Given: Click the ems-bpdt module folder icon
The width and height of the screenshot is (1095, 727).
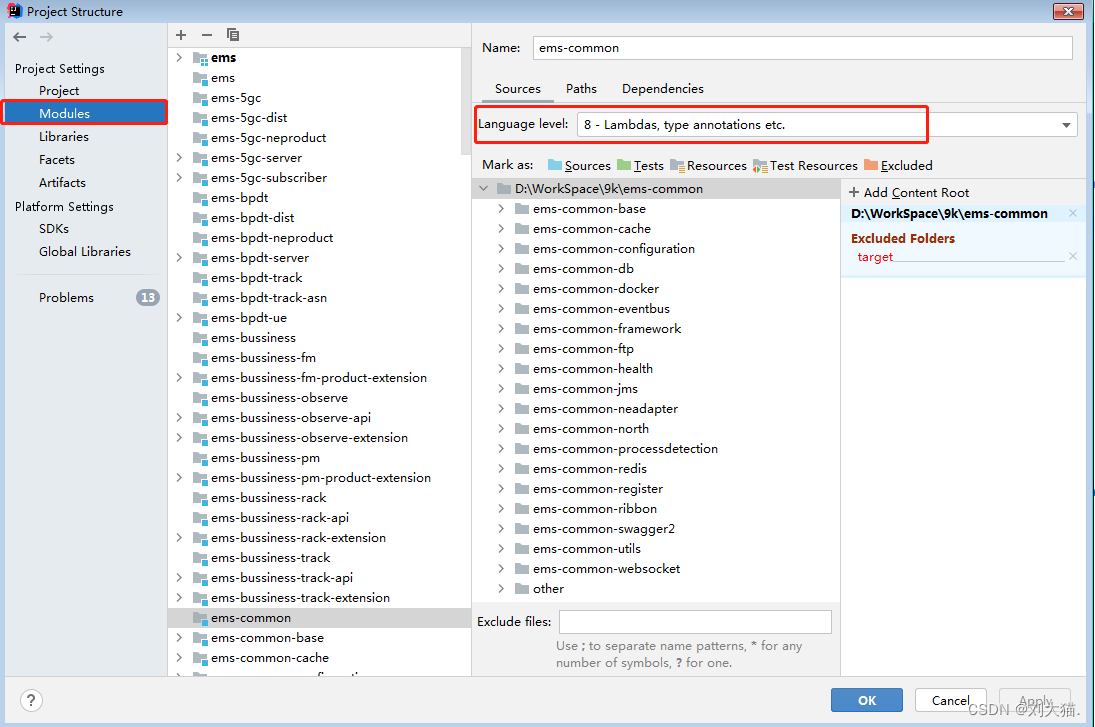Looking at the screenshot, I should click(x=200, y=198).
